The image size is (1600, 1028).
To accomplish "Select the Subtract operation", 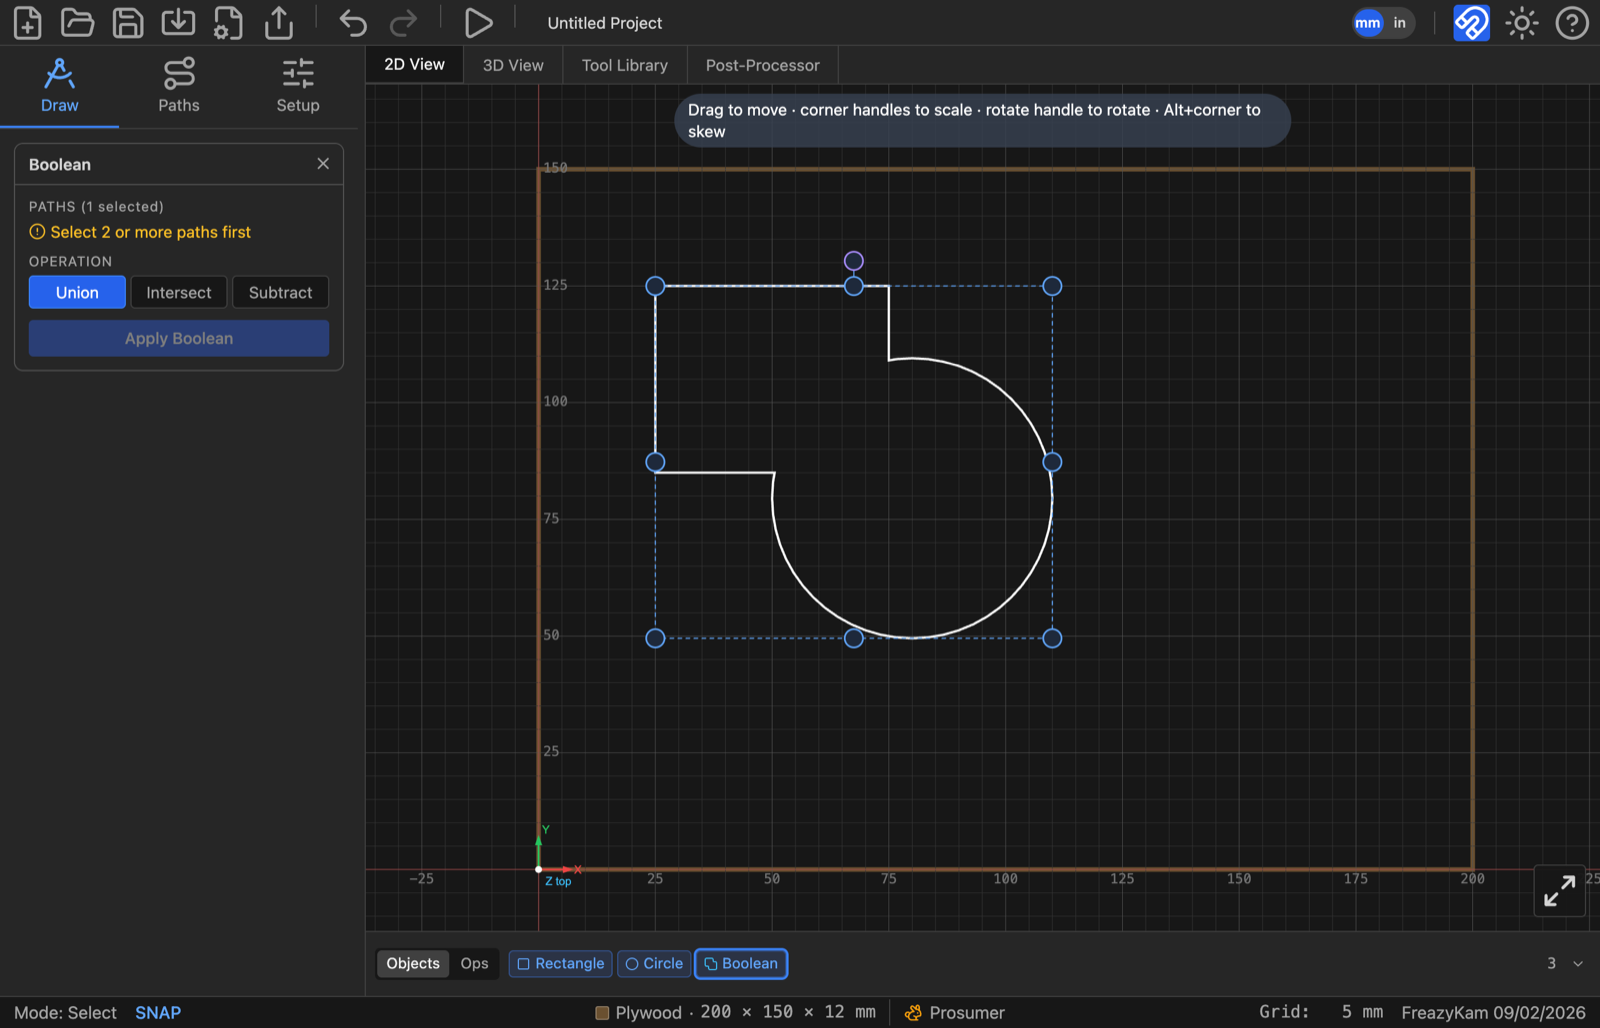I will [x=281, y=292].
